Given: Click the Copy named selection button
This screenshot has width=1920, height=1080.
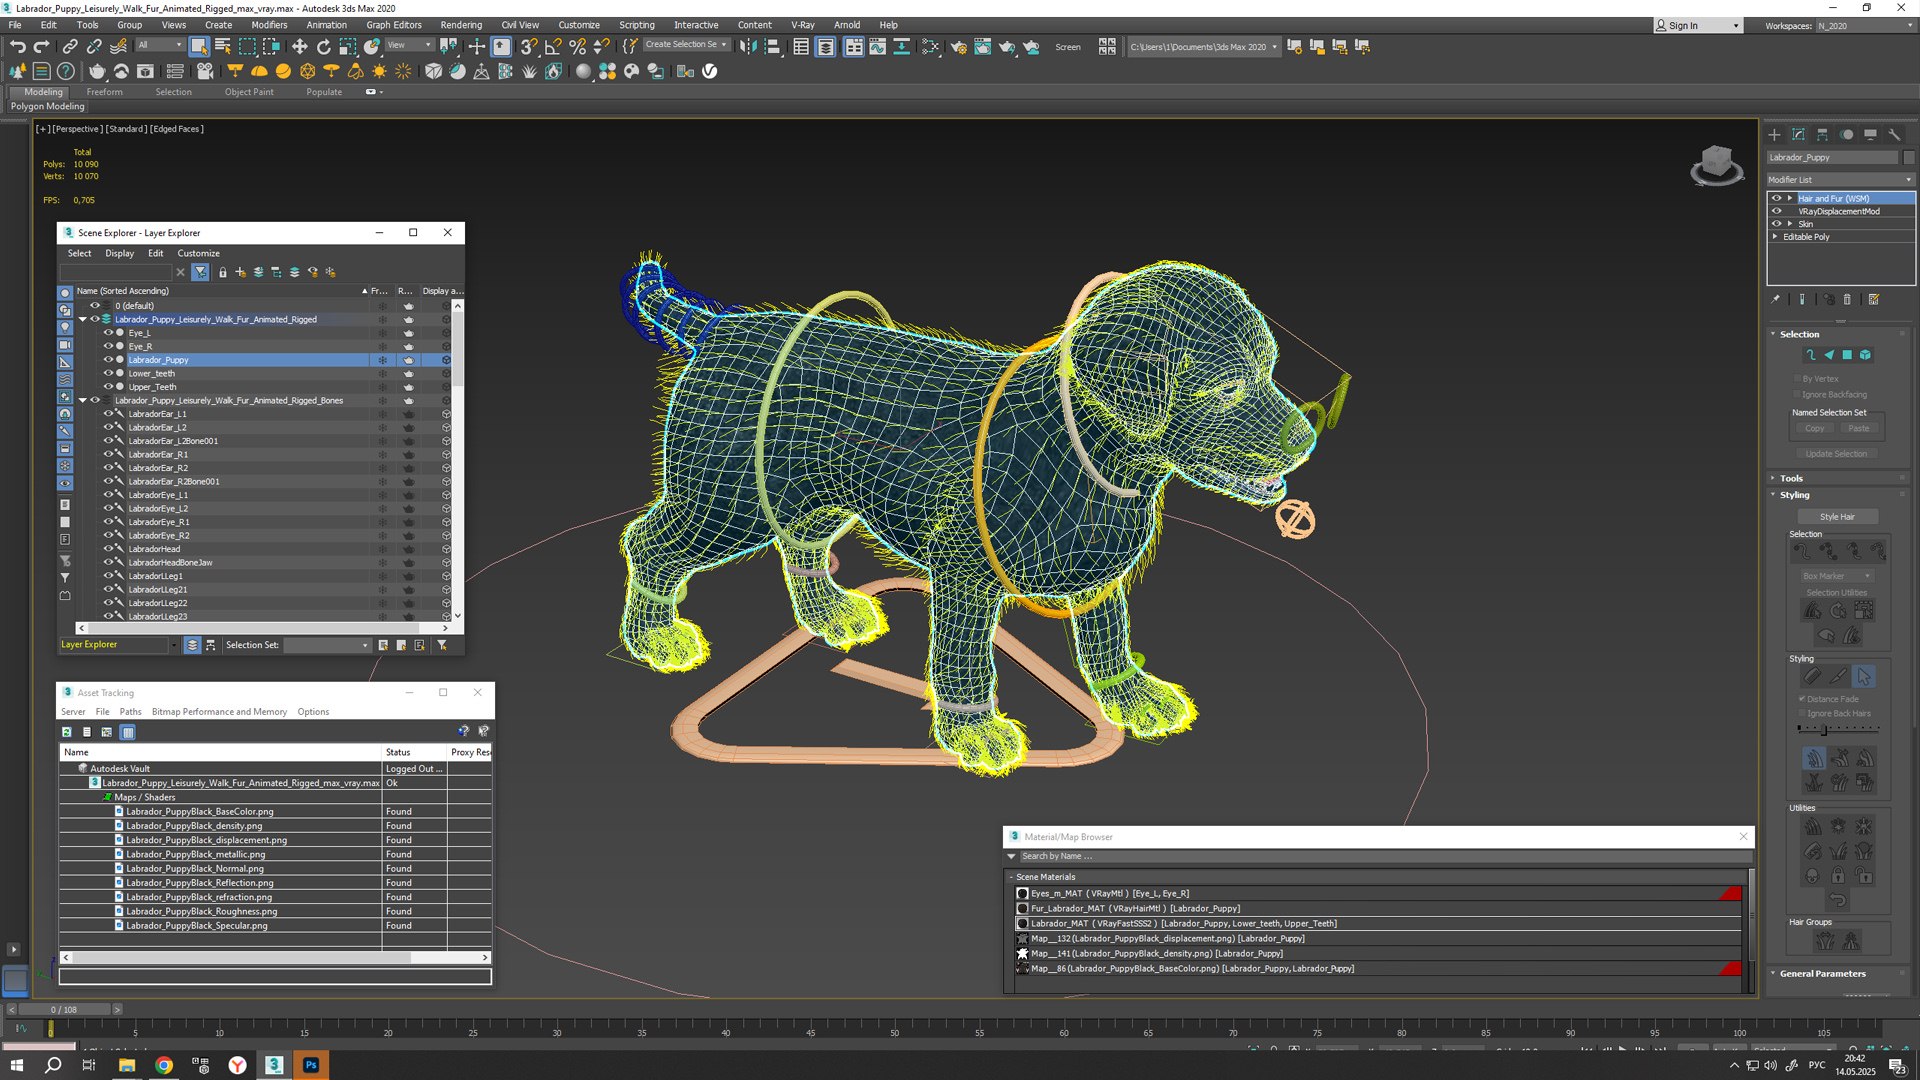Looking at the screenshot, I should point(1814,428).
